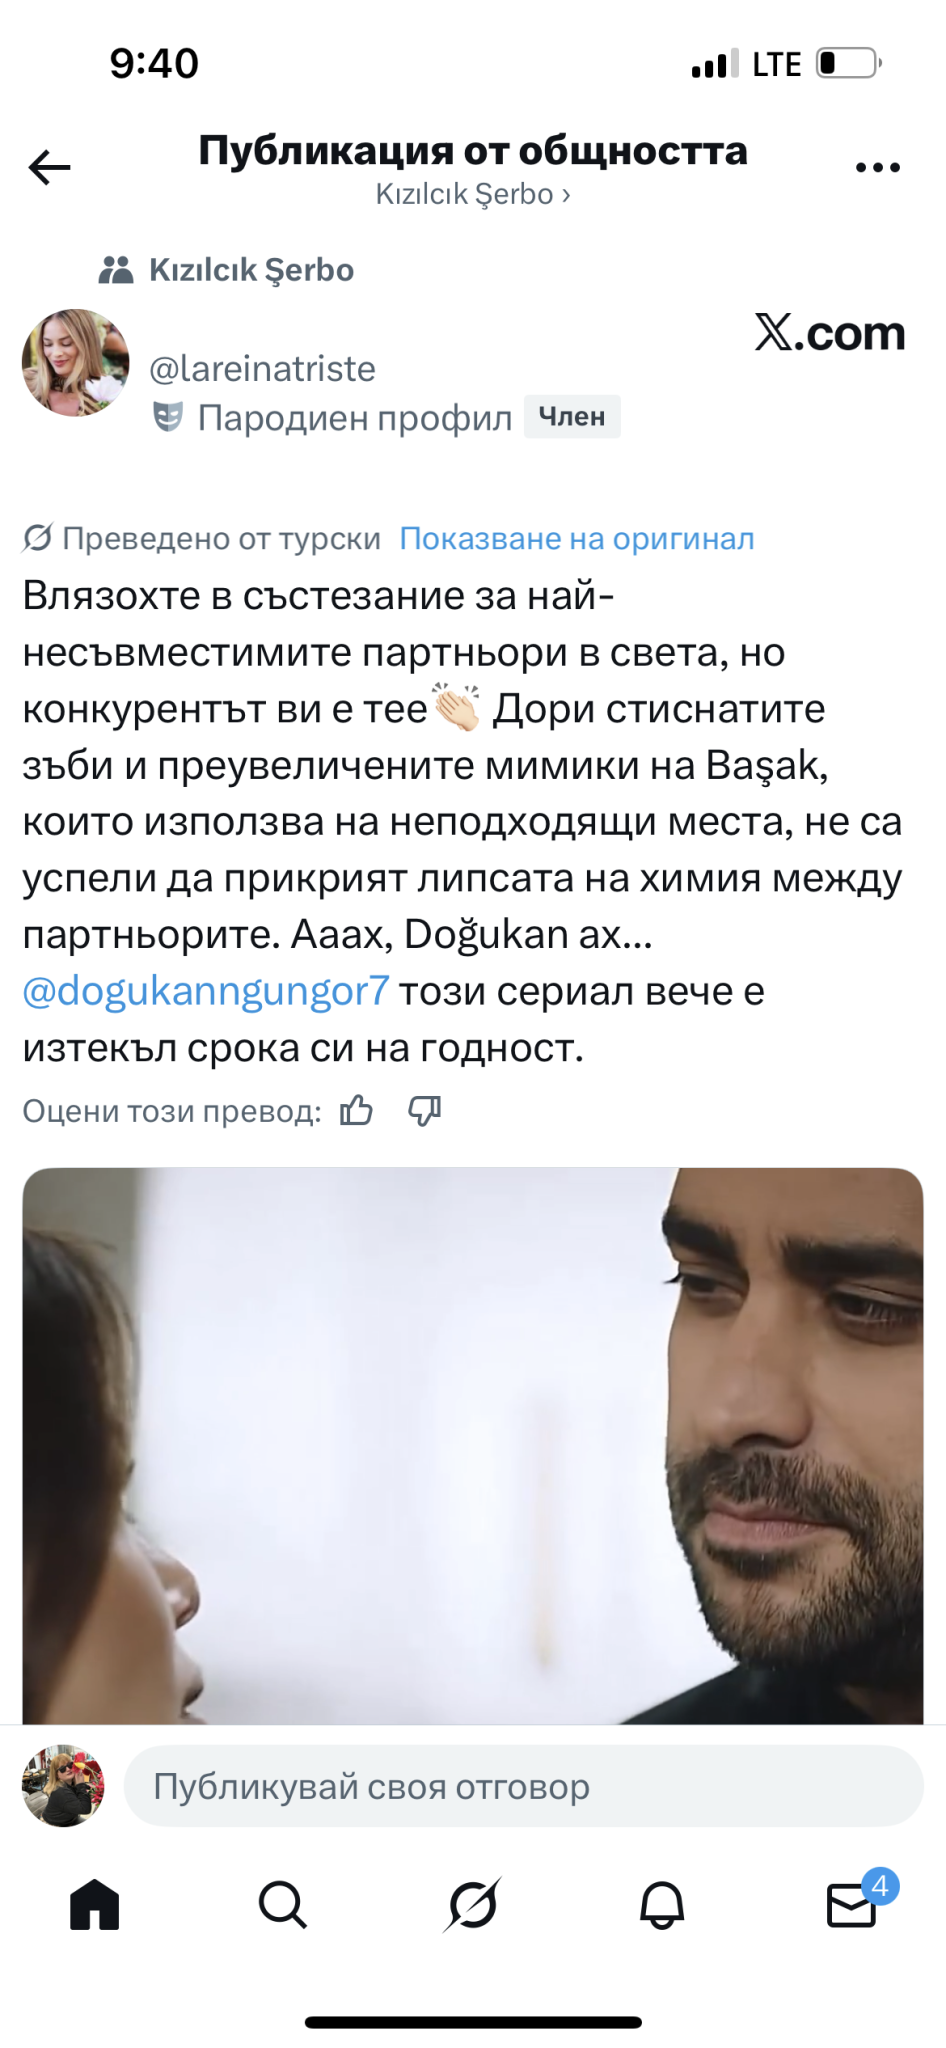Viewport: 946px width, 2048px height.
Task: Open Kızılcık Şerbo community header link
Action: 472,194
